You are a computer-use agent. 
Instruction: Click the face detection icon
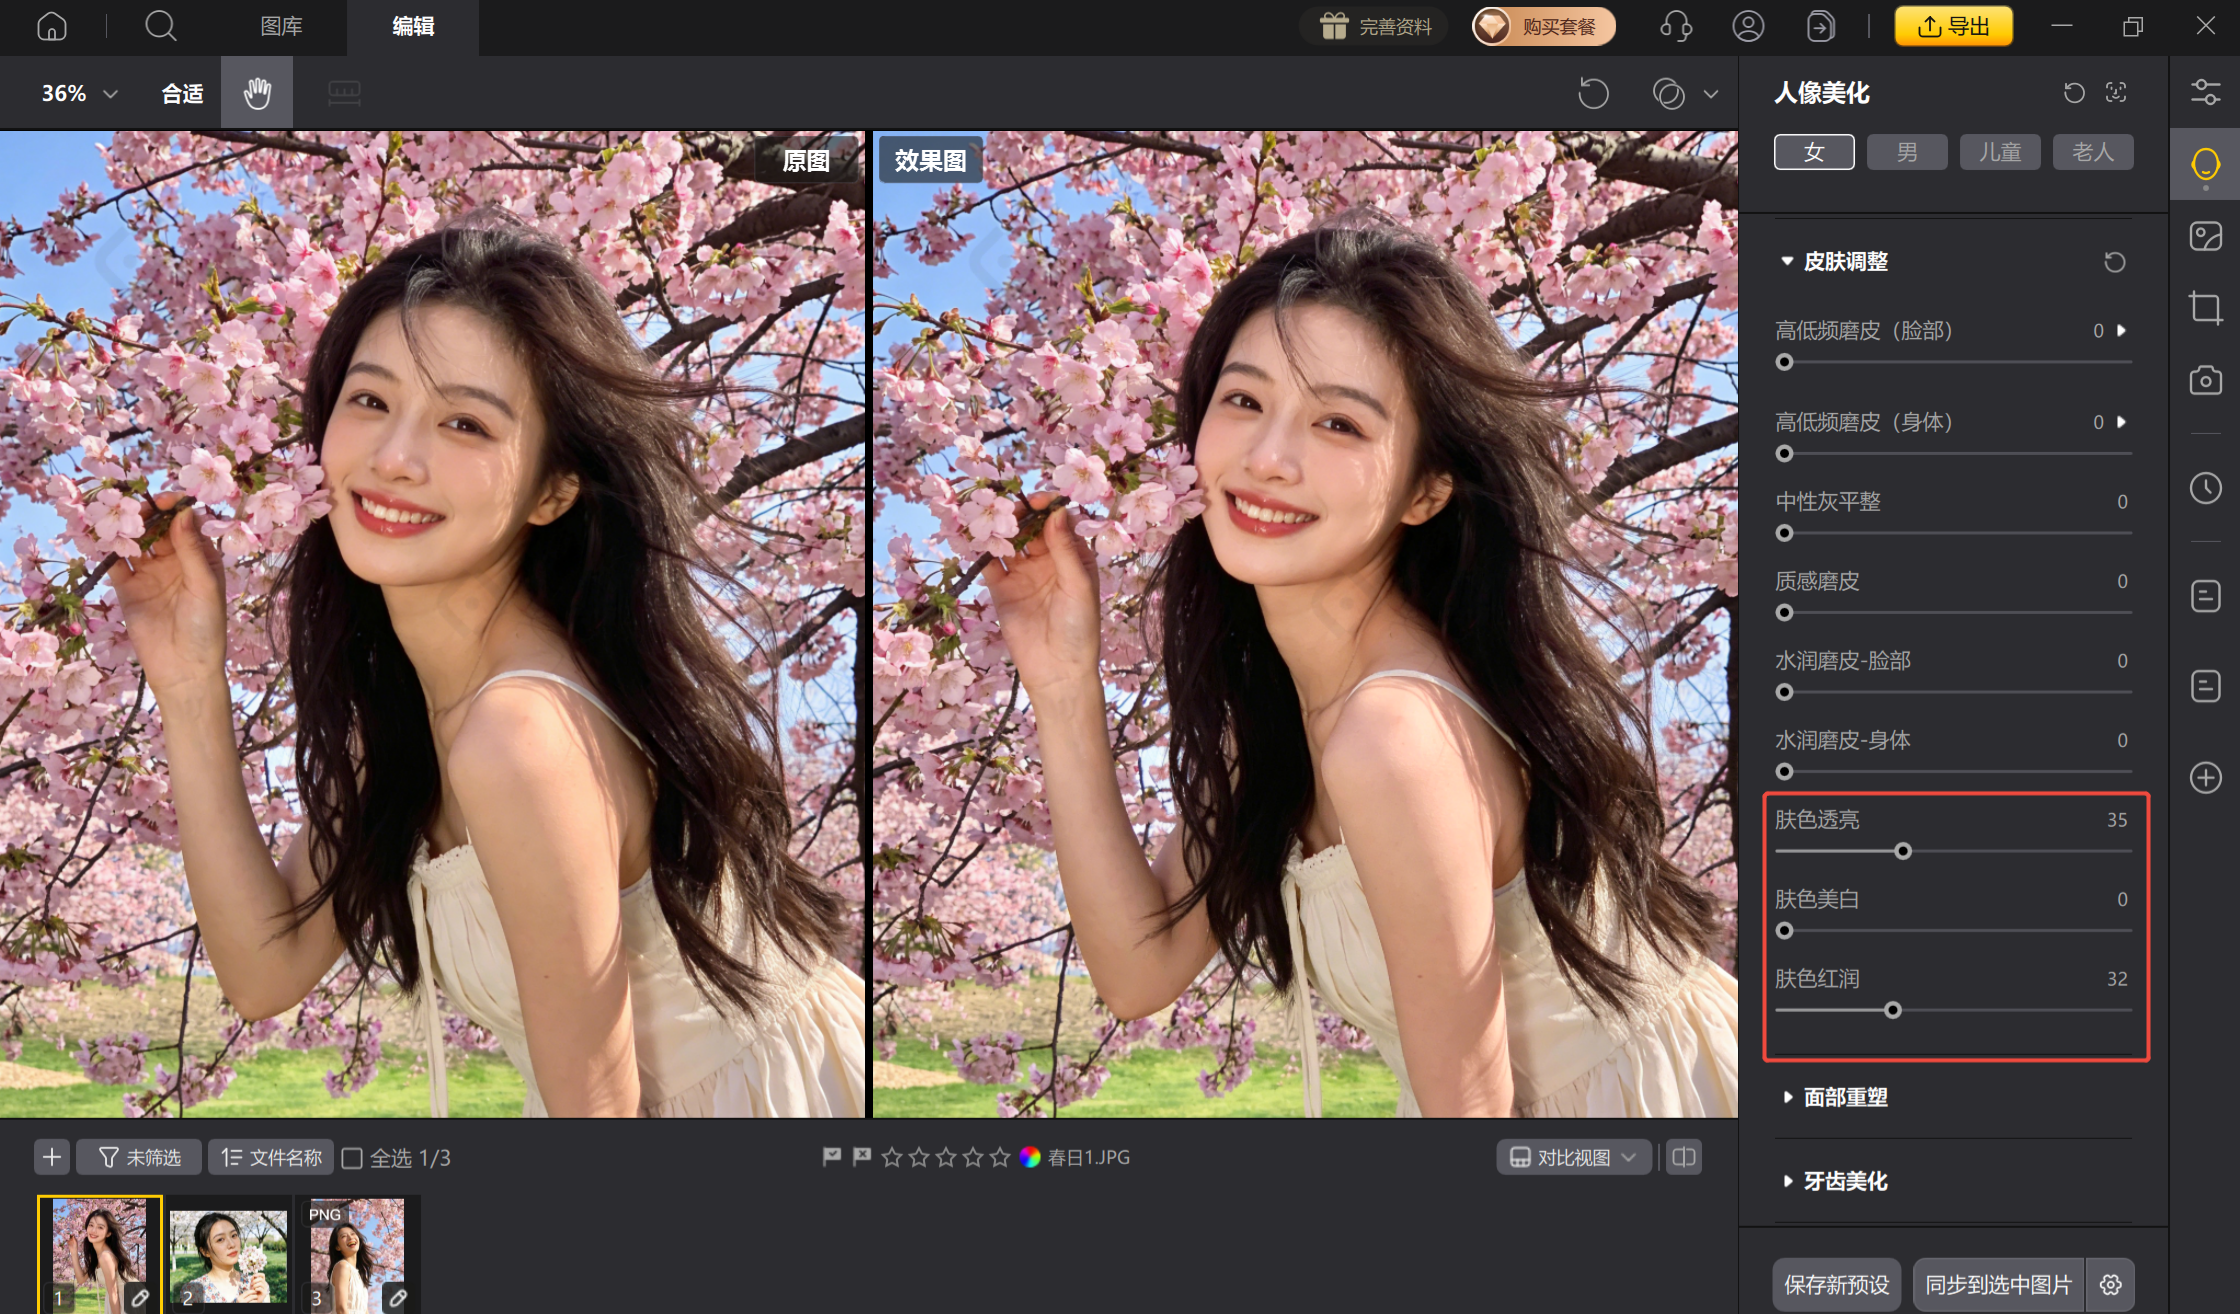2116,93
